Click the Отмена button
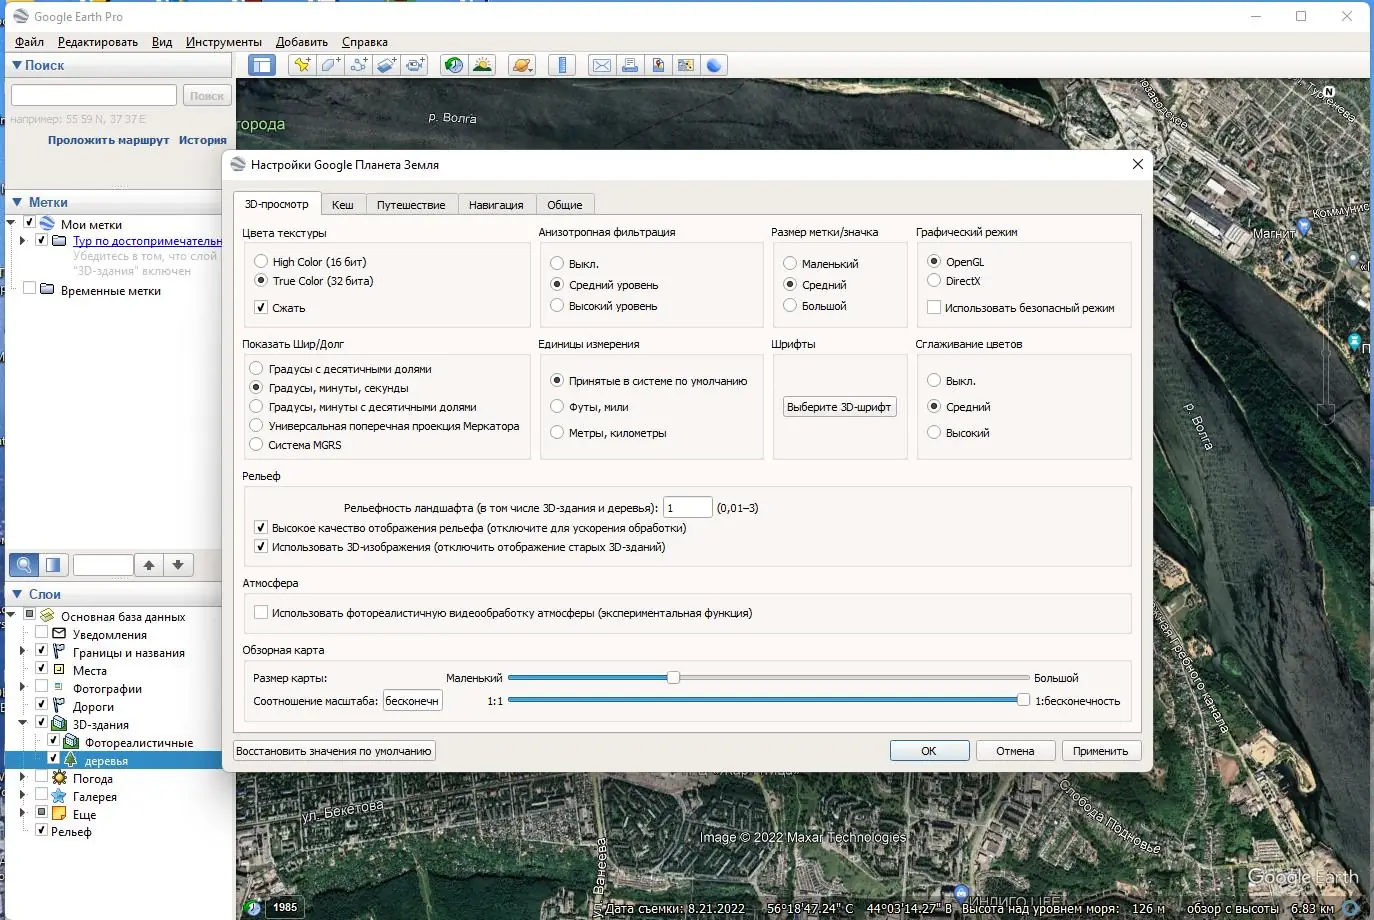The width and height of the screenshot is (1374, 920). tap(1015, 751)
